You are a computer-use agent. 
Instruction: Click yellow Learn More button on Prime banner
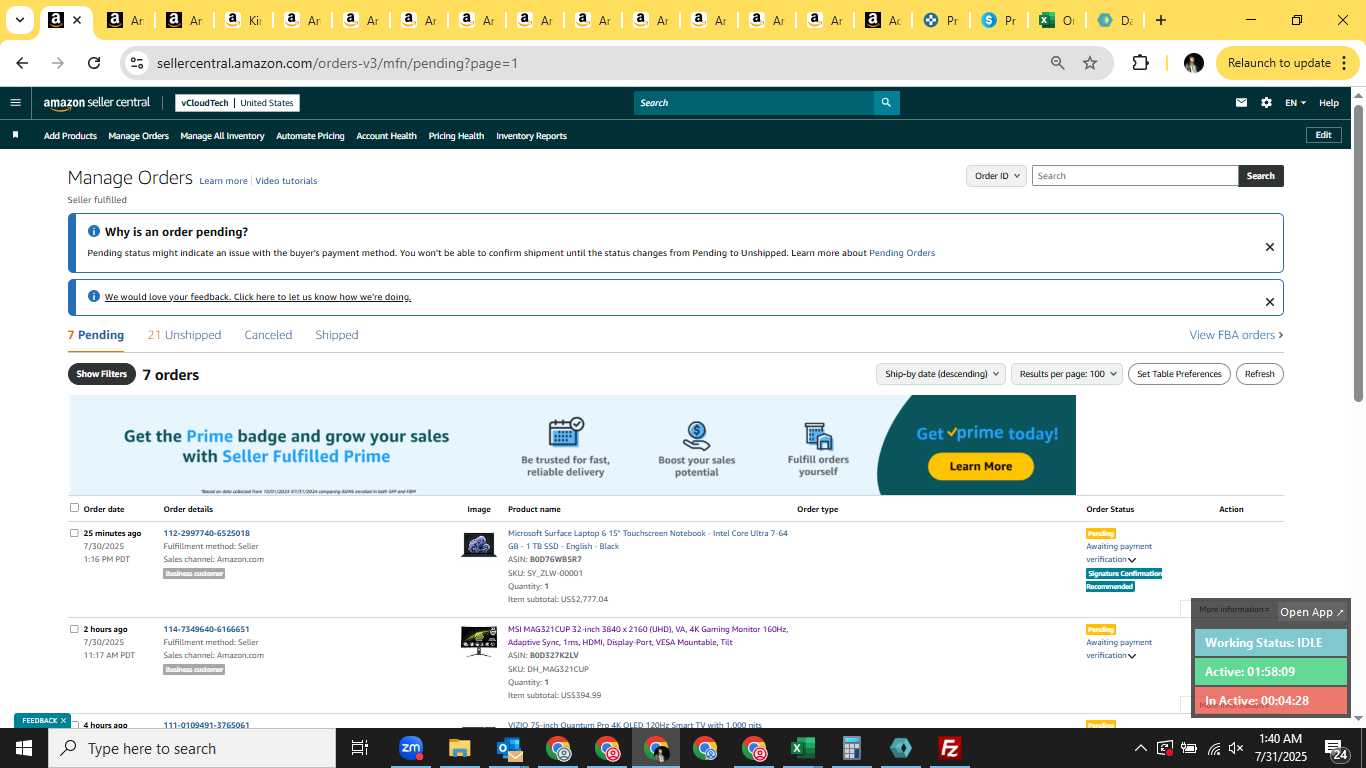tap(980, 466)
